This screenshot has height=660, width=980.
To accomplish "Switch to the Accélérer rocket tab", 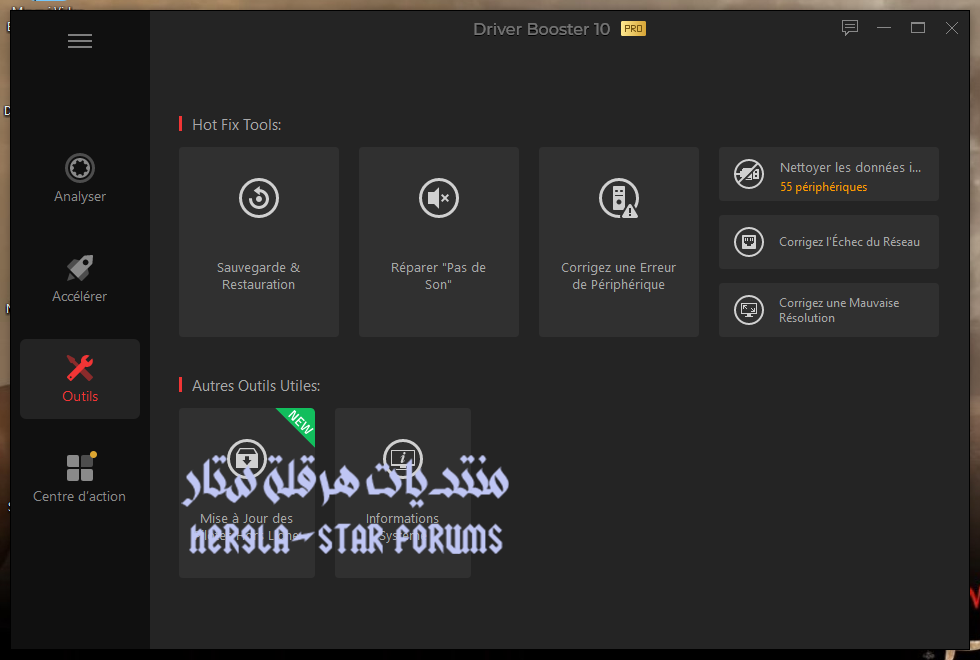I will pos(80,279).
